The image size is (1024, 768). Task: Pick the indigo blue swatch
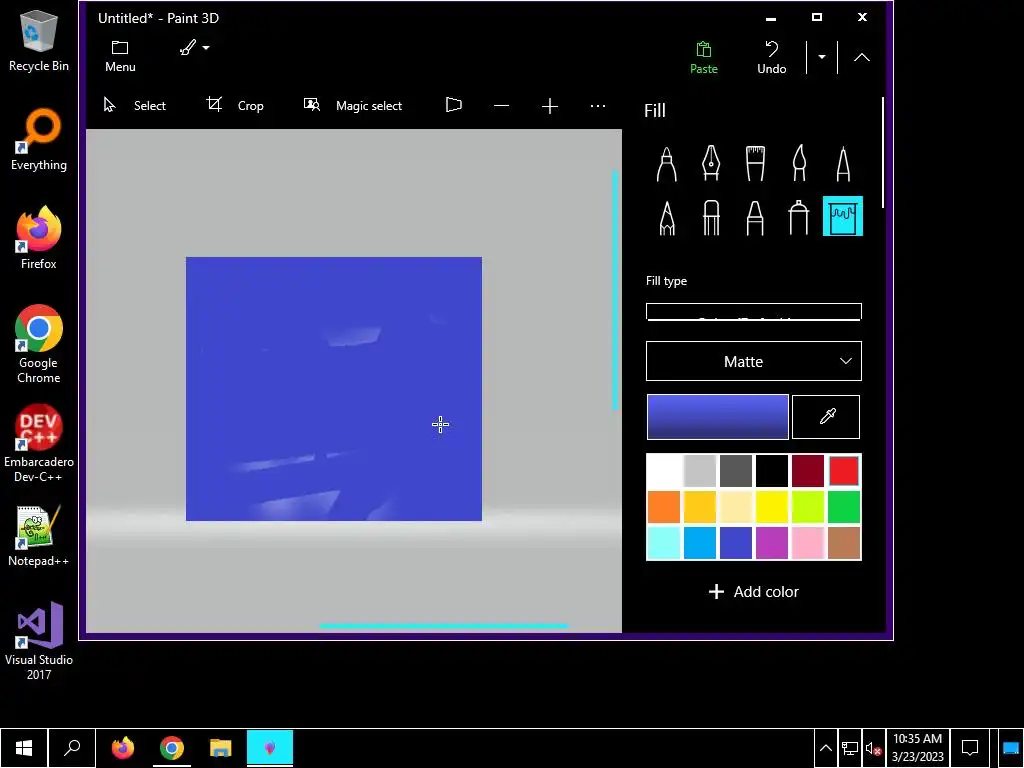point(736,543)
